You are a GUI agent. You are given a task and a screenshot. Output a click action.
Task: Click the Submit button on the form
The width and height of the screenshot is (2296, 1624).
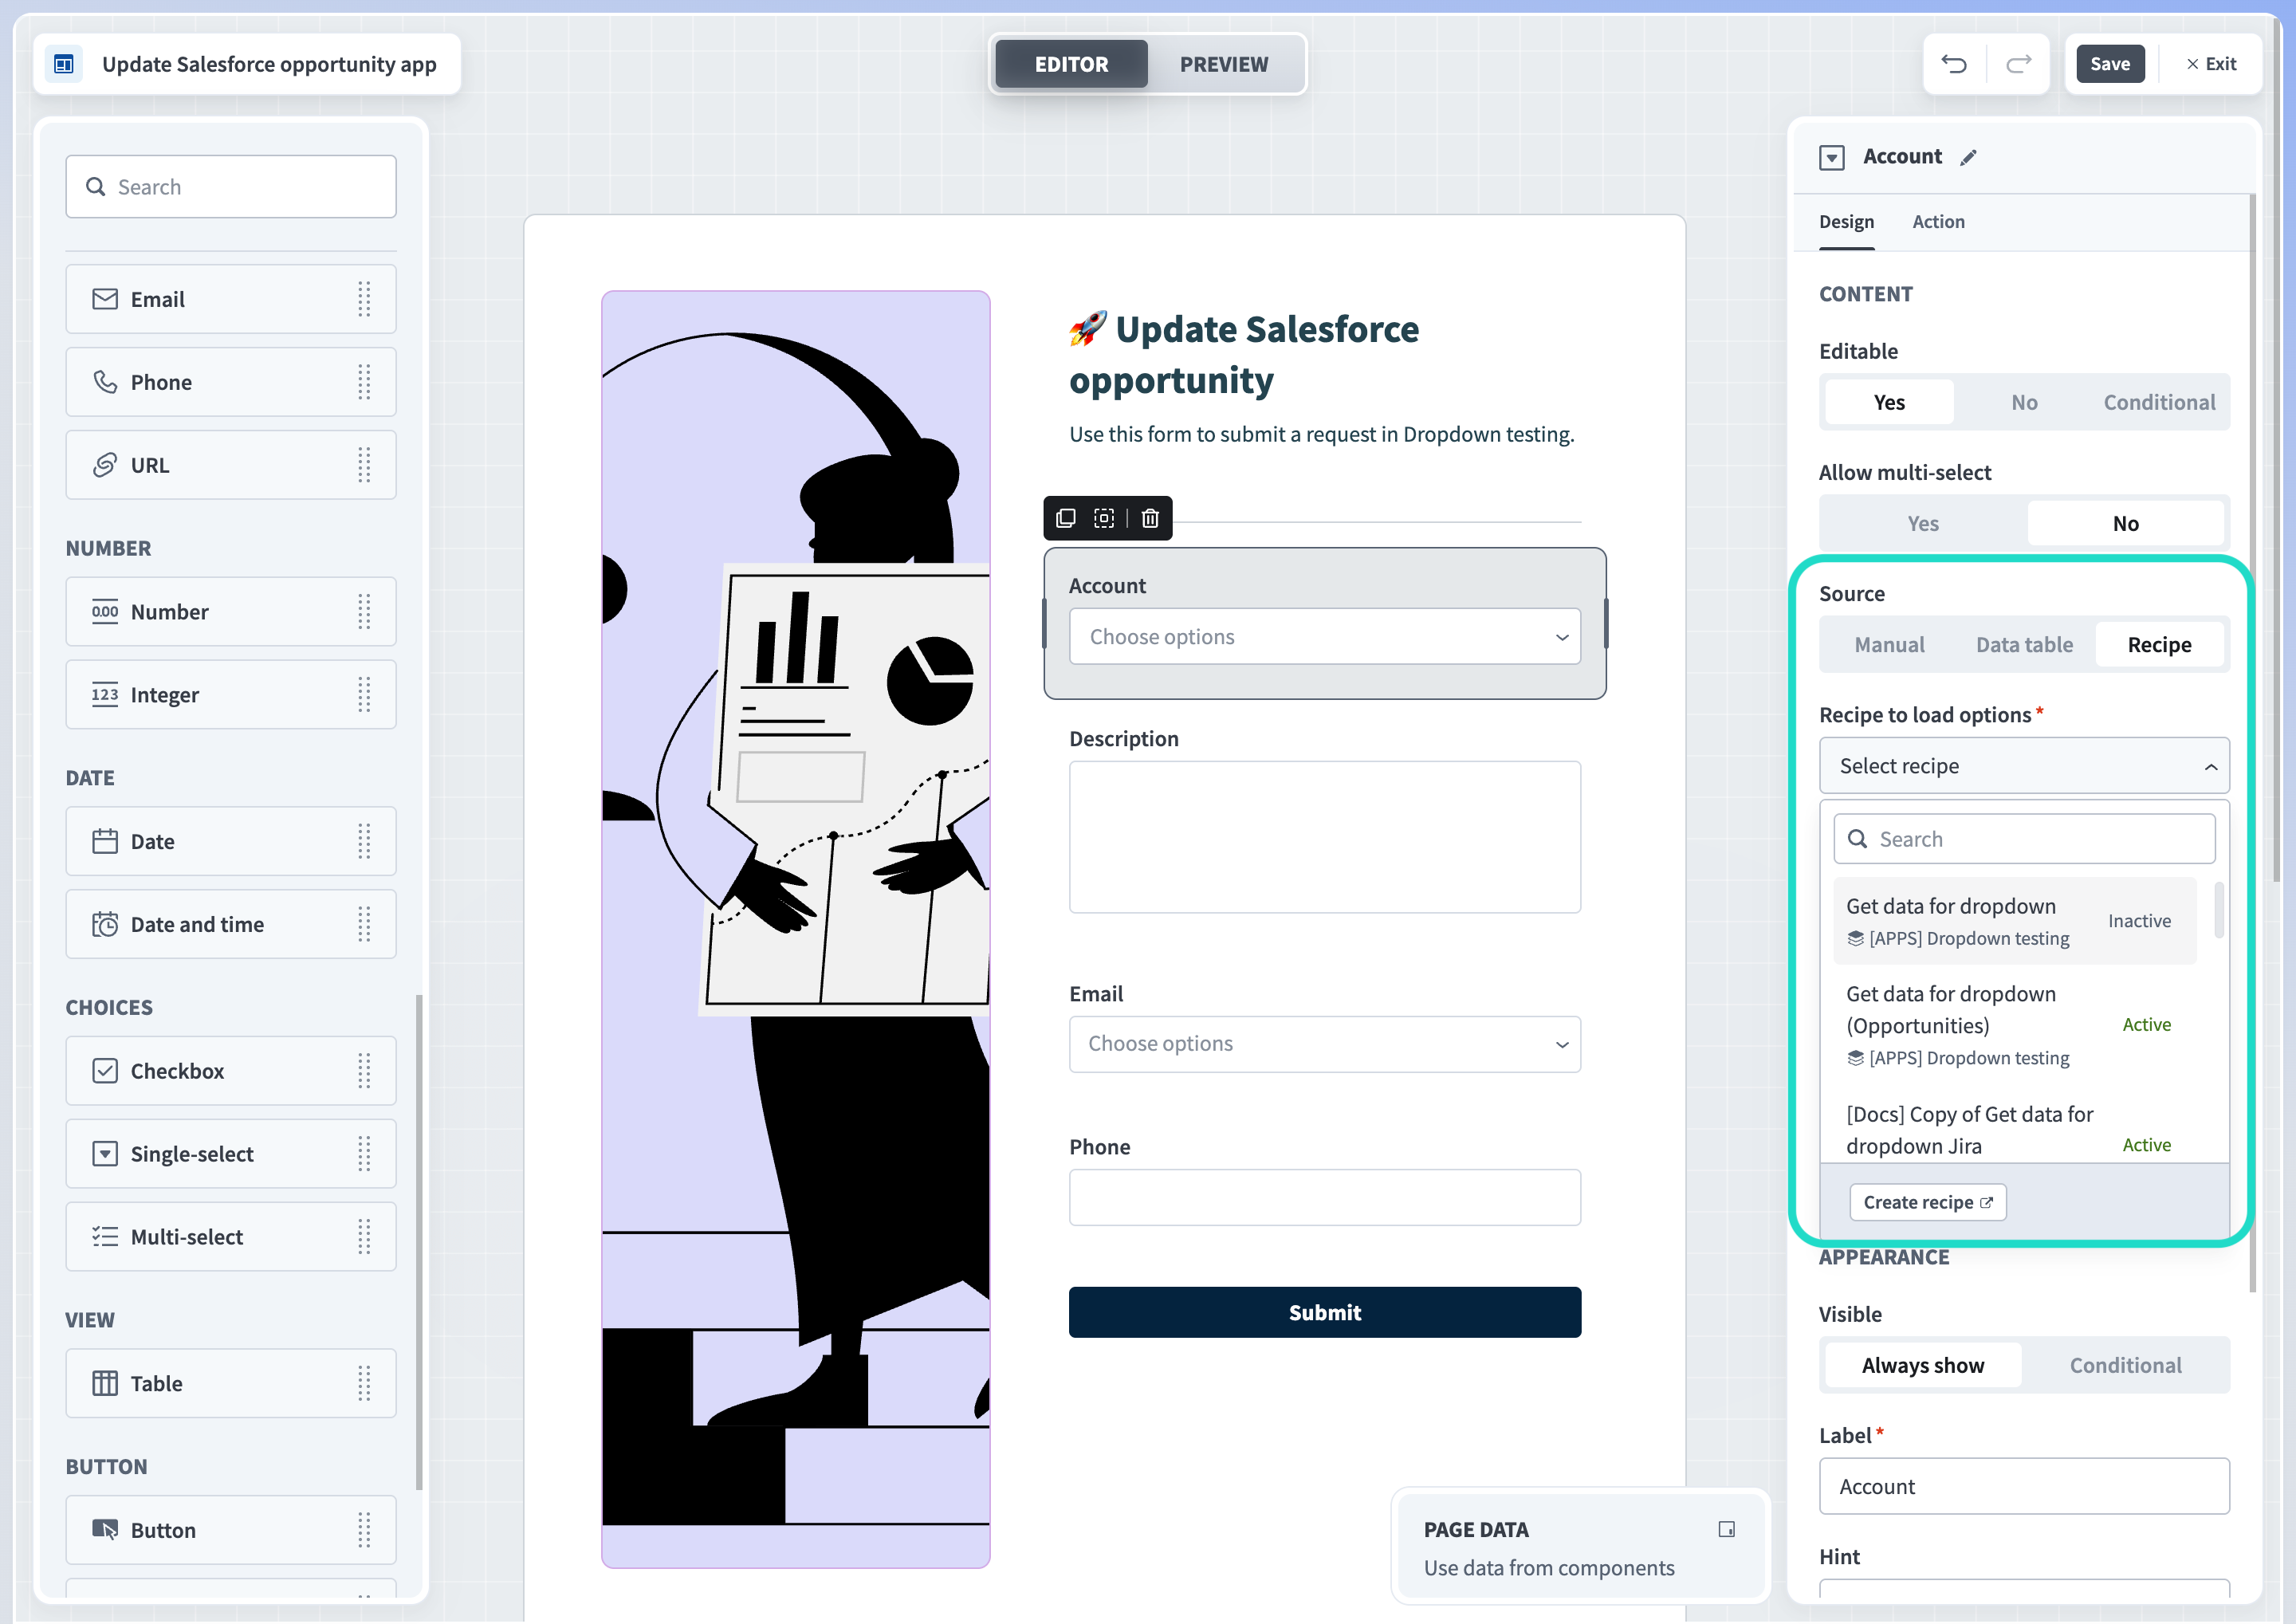point(1325,1312)
